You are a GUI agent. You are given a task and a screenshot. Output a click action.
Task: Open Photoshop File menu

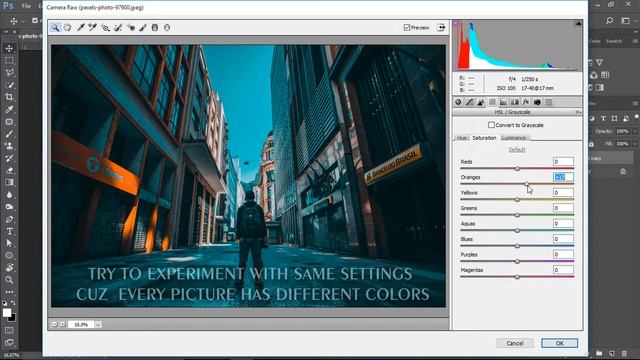[26, 6]
